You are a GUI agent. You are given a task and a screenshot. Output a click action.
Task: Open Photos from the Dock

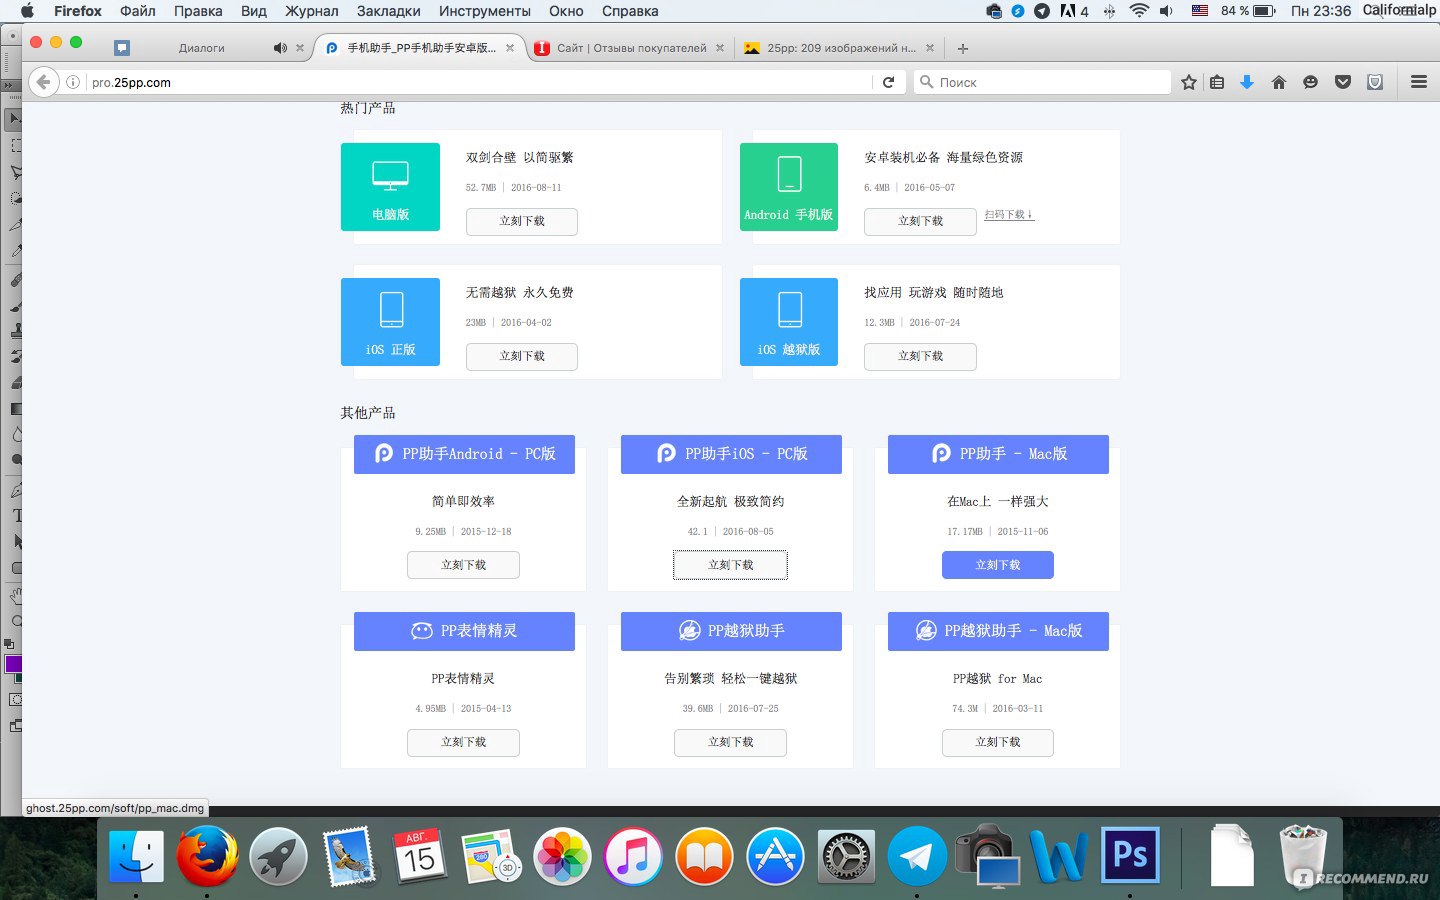(562, 857)
